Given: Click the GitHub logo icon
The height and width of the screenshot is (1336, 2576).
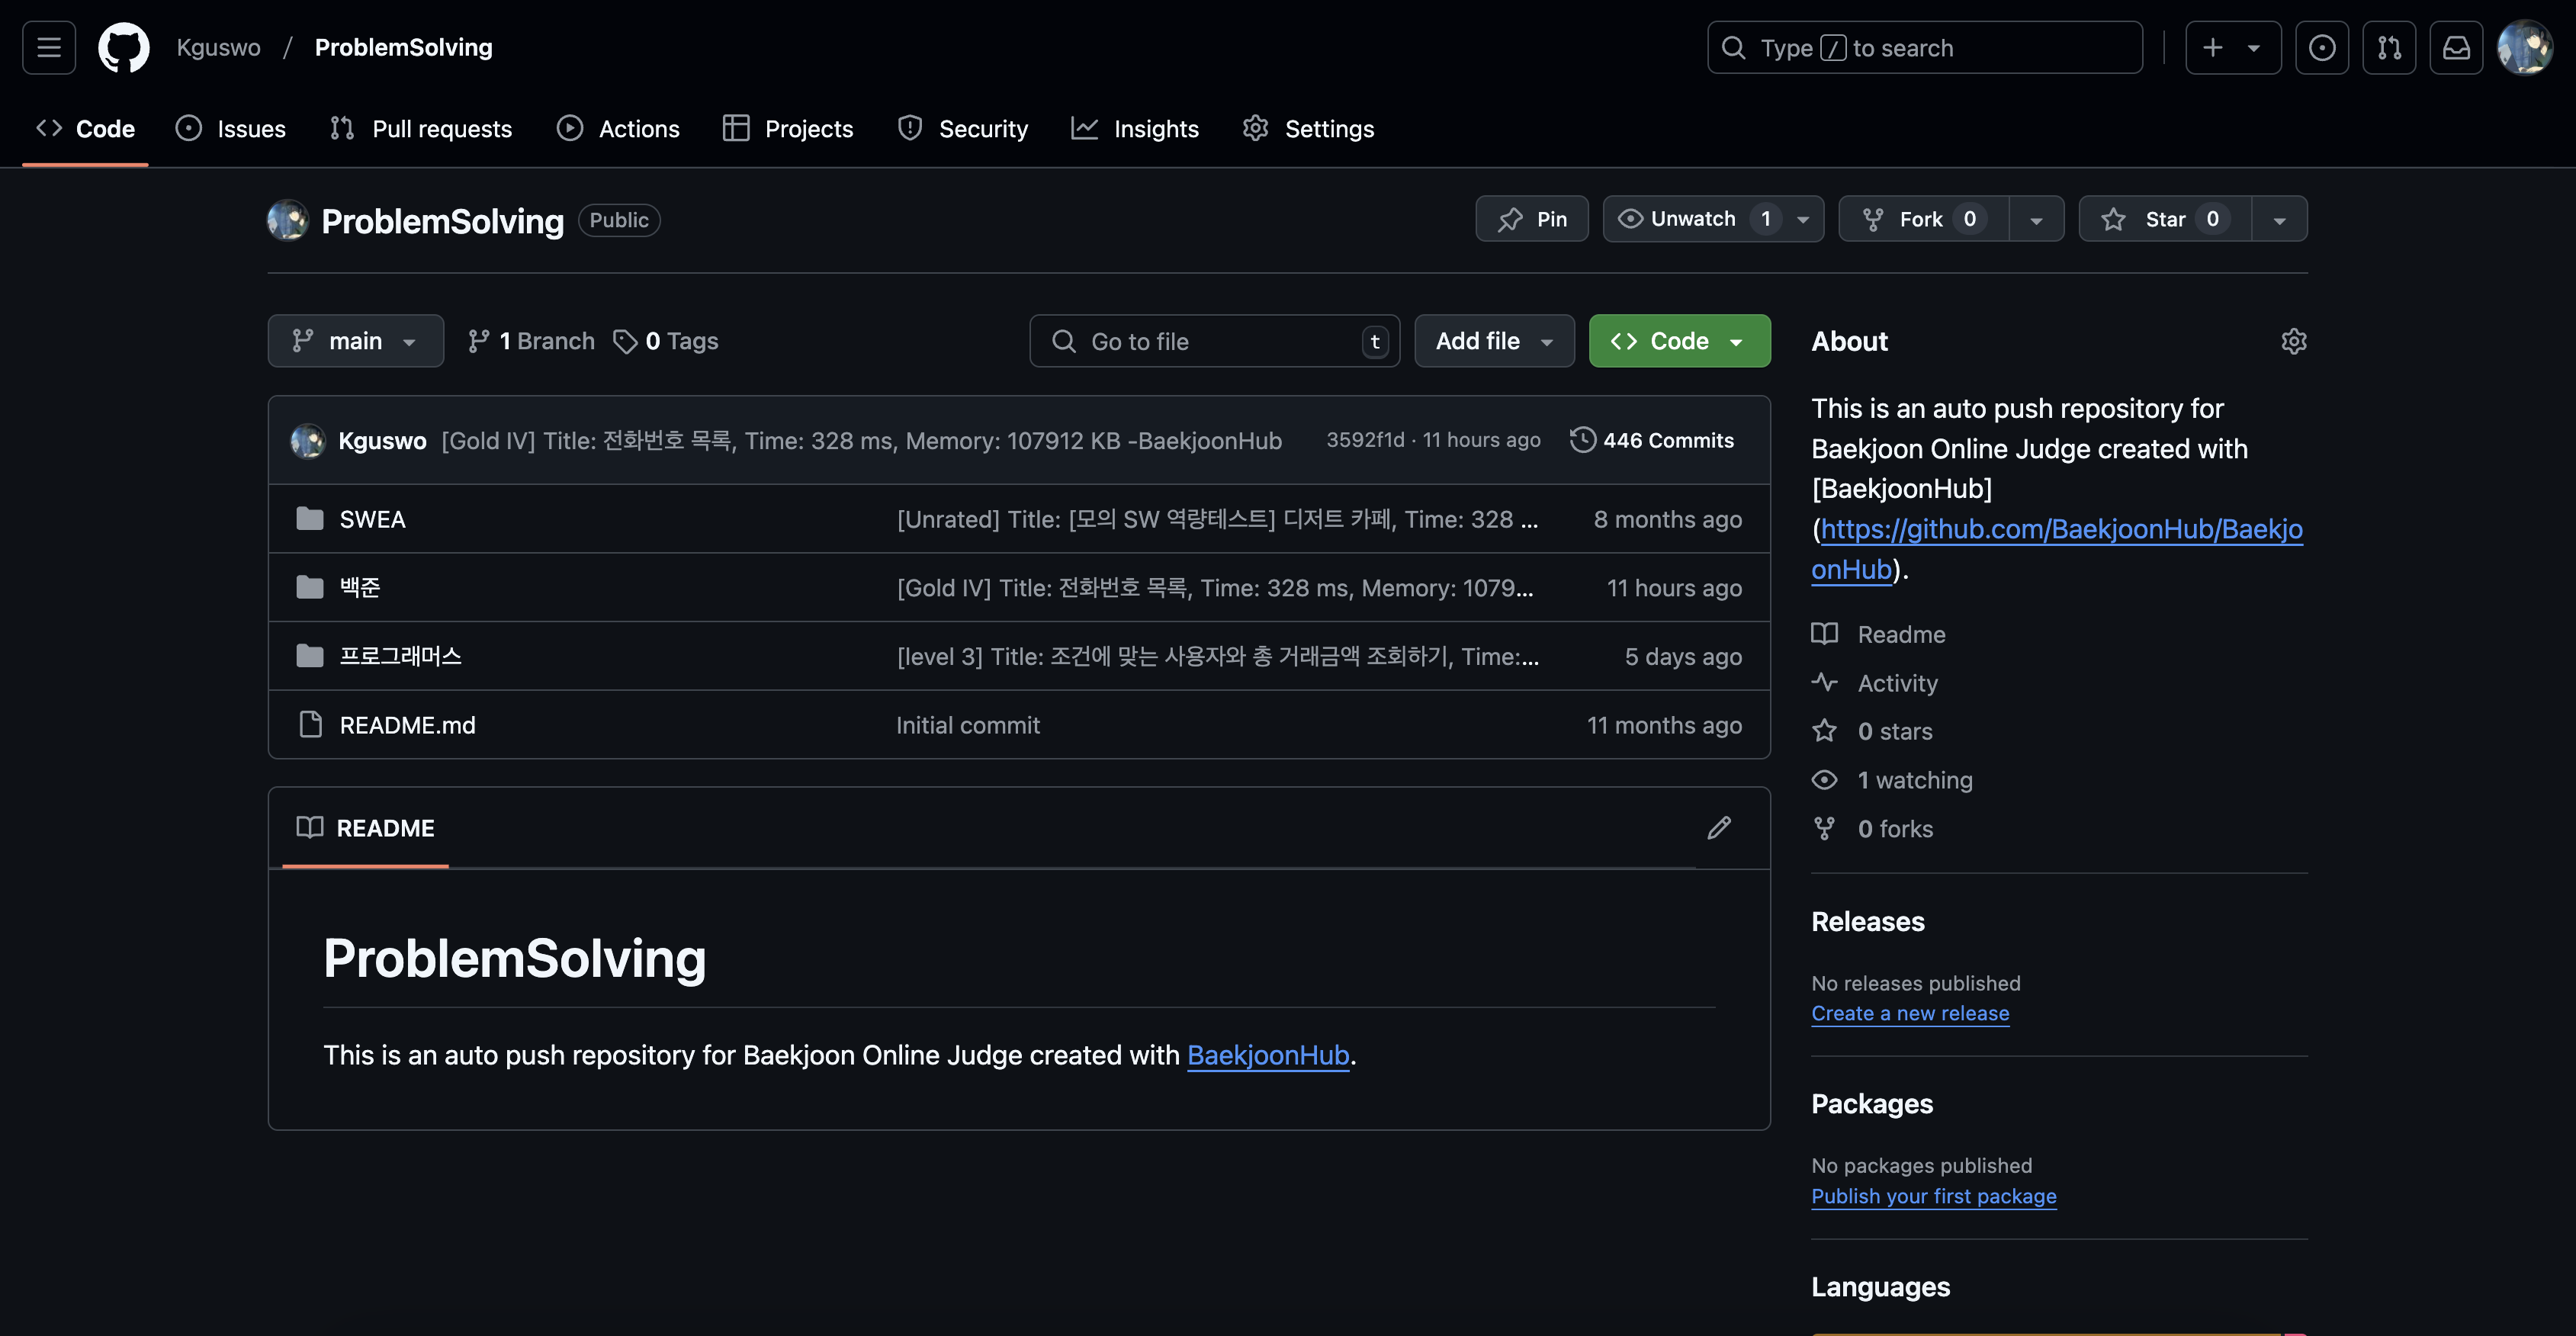Looking at the screenshot, I should click(x=124, y=47).
